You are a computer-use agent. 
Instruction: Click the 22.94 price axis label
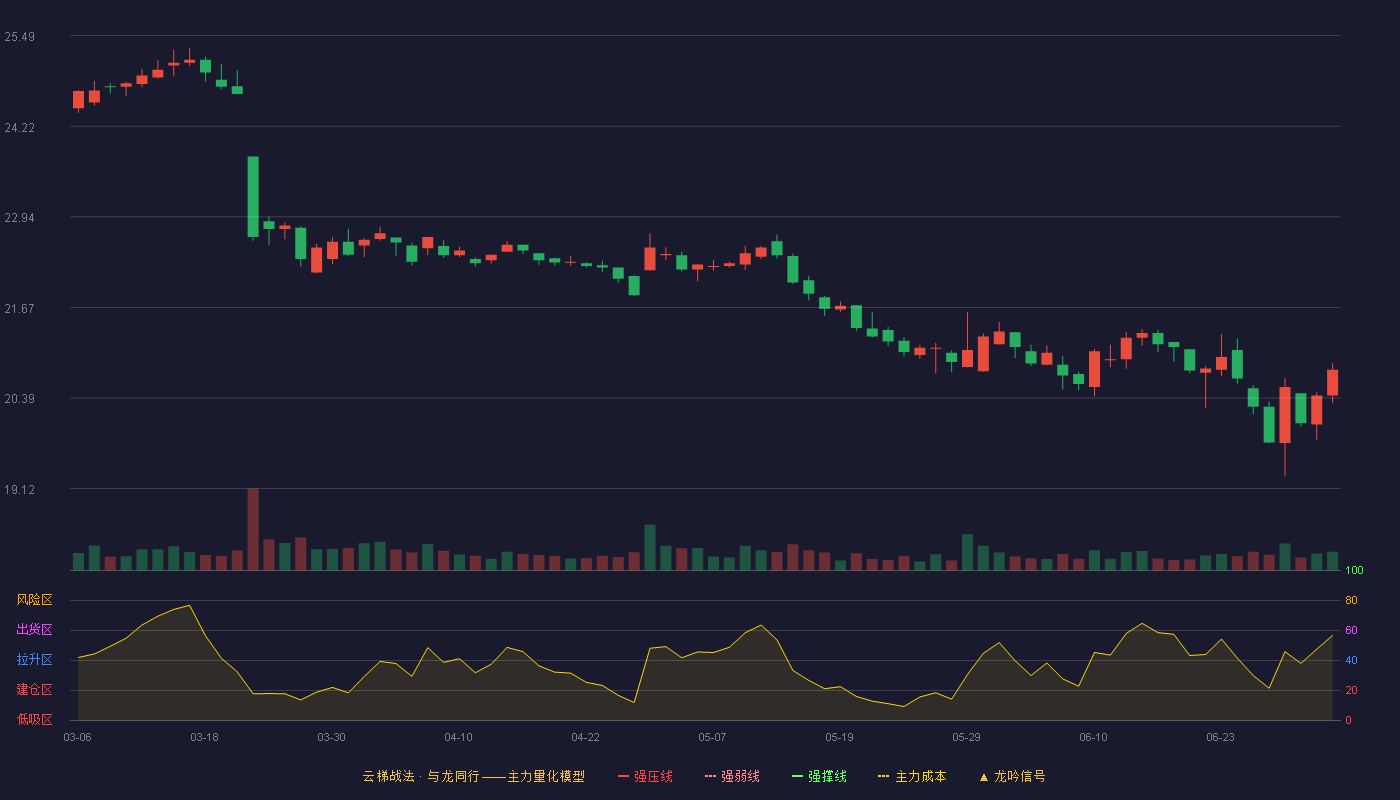[x=19, y=218]
